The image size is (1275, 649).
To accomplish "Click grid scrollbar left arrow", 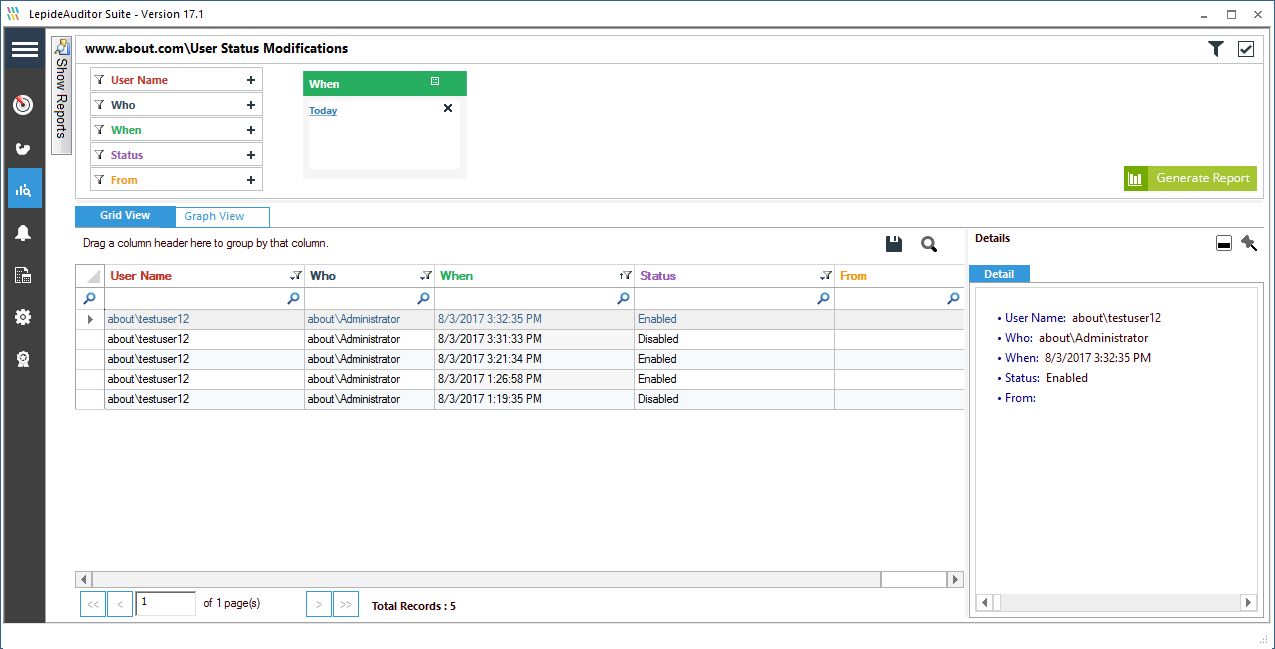I will click(84, 579).
